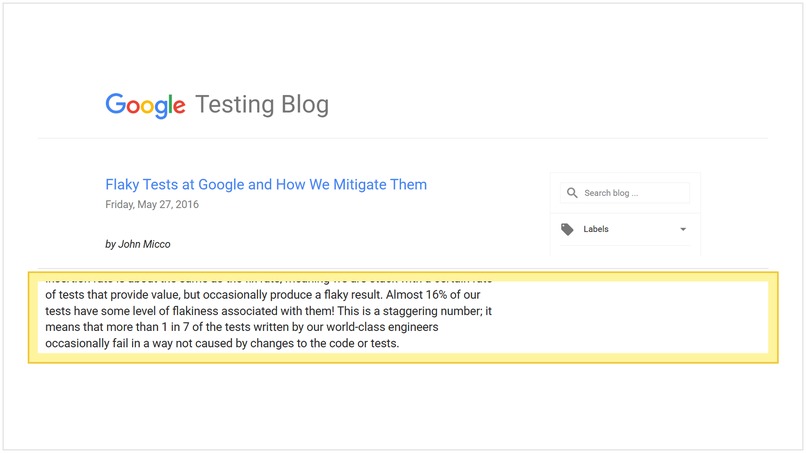Click the last line ending code or tests
This screenshot has width=806, height=453.
(222, 343)
